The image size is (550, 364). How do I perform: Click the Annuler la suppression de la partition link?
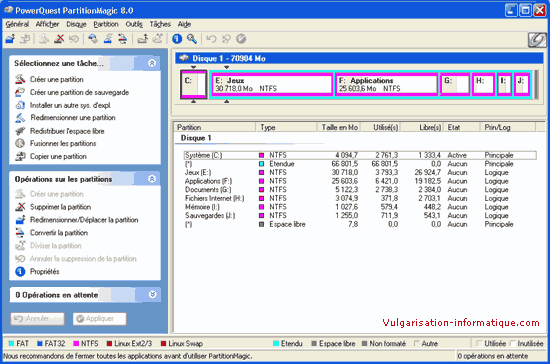[83, 258]
